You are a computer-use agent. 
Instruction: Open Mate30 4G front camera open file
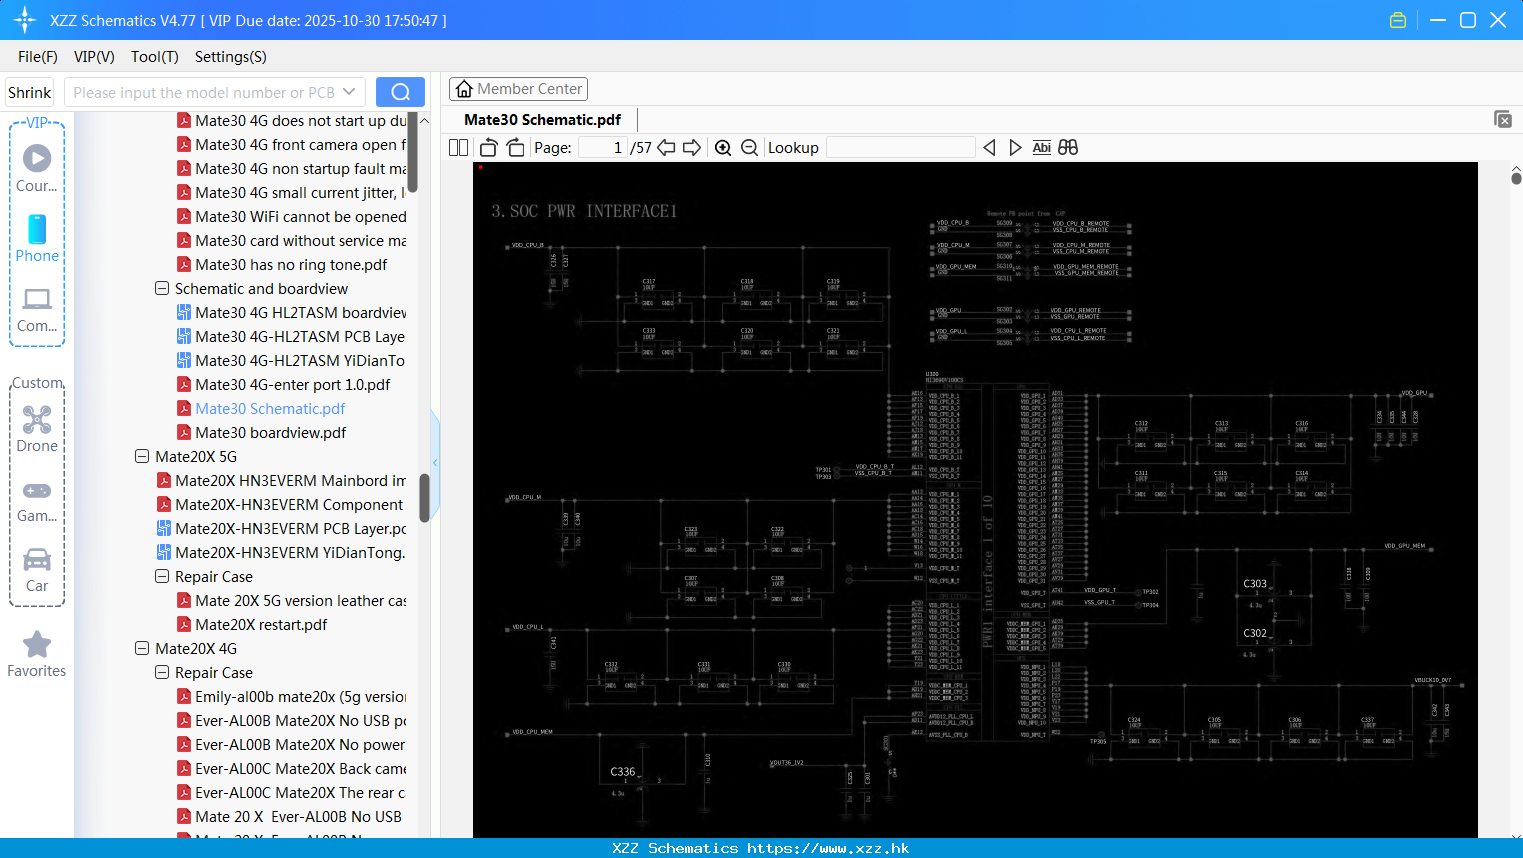pyautogui.click(x=292, y=144)
